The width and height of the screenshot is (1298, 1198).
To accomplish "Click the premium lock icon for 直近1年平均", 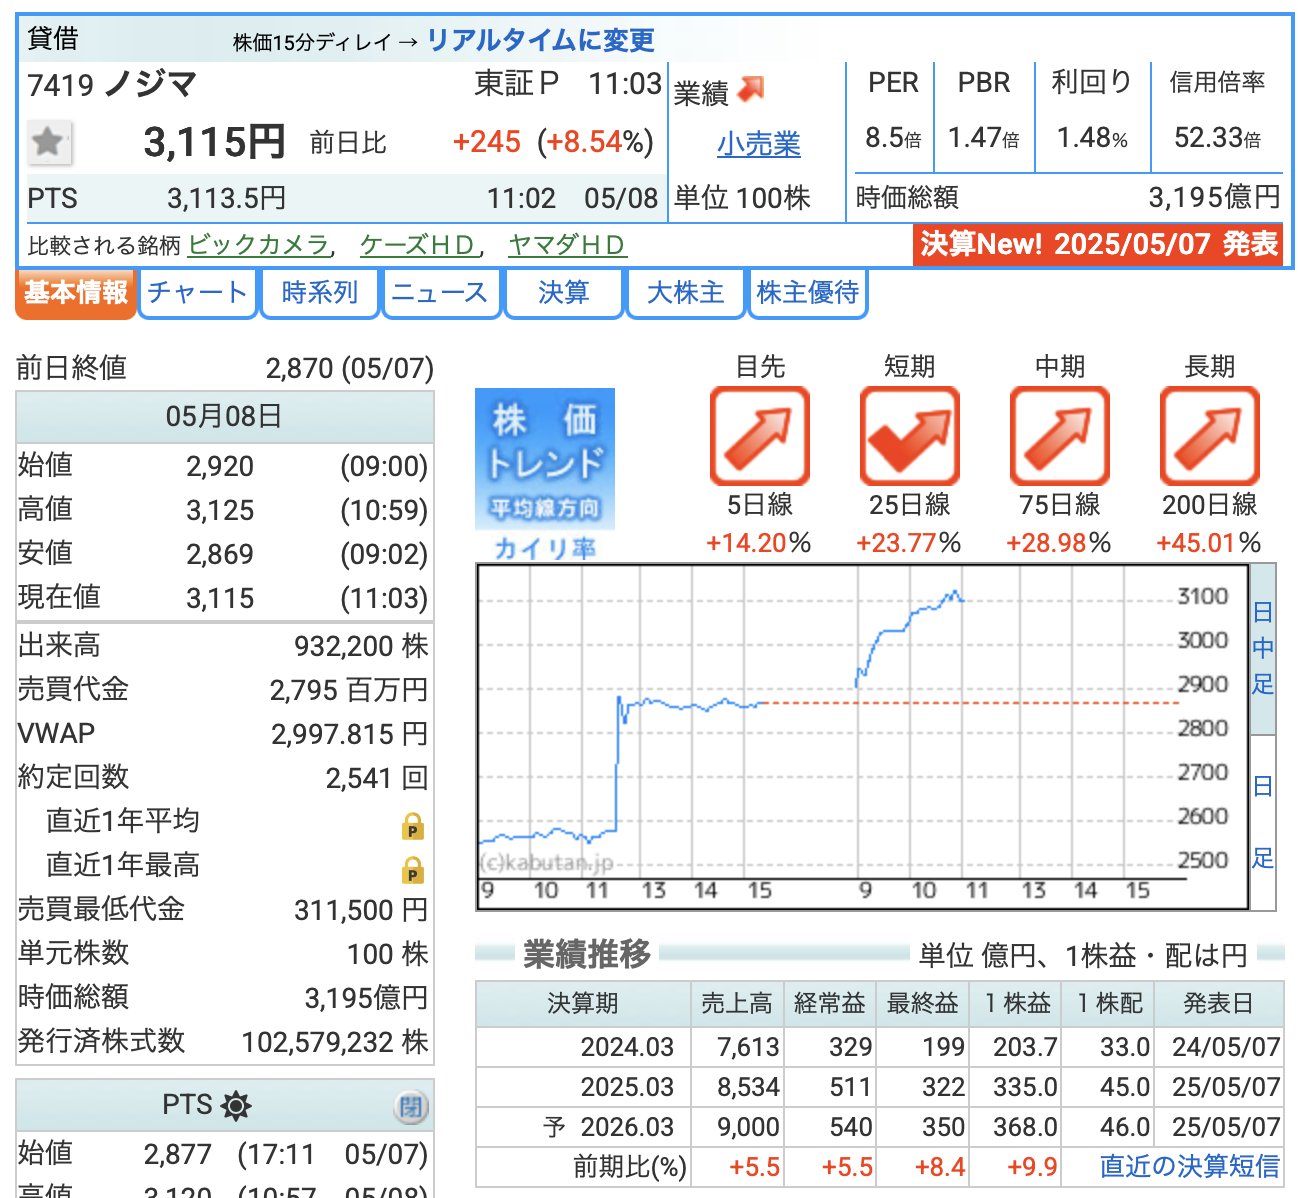I will click(x=413, y=826).
